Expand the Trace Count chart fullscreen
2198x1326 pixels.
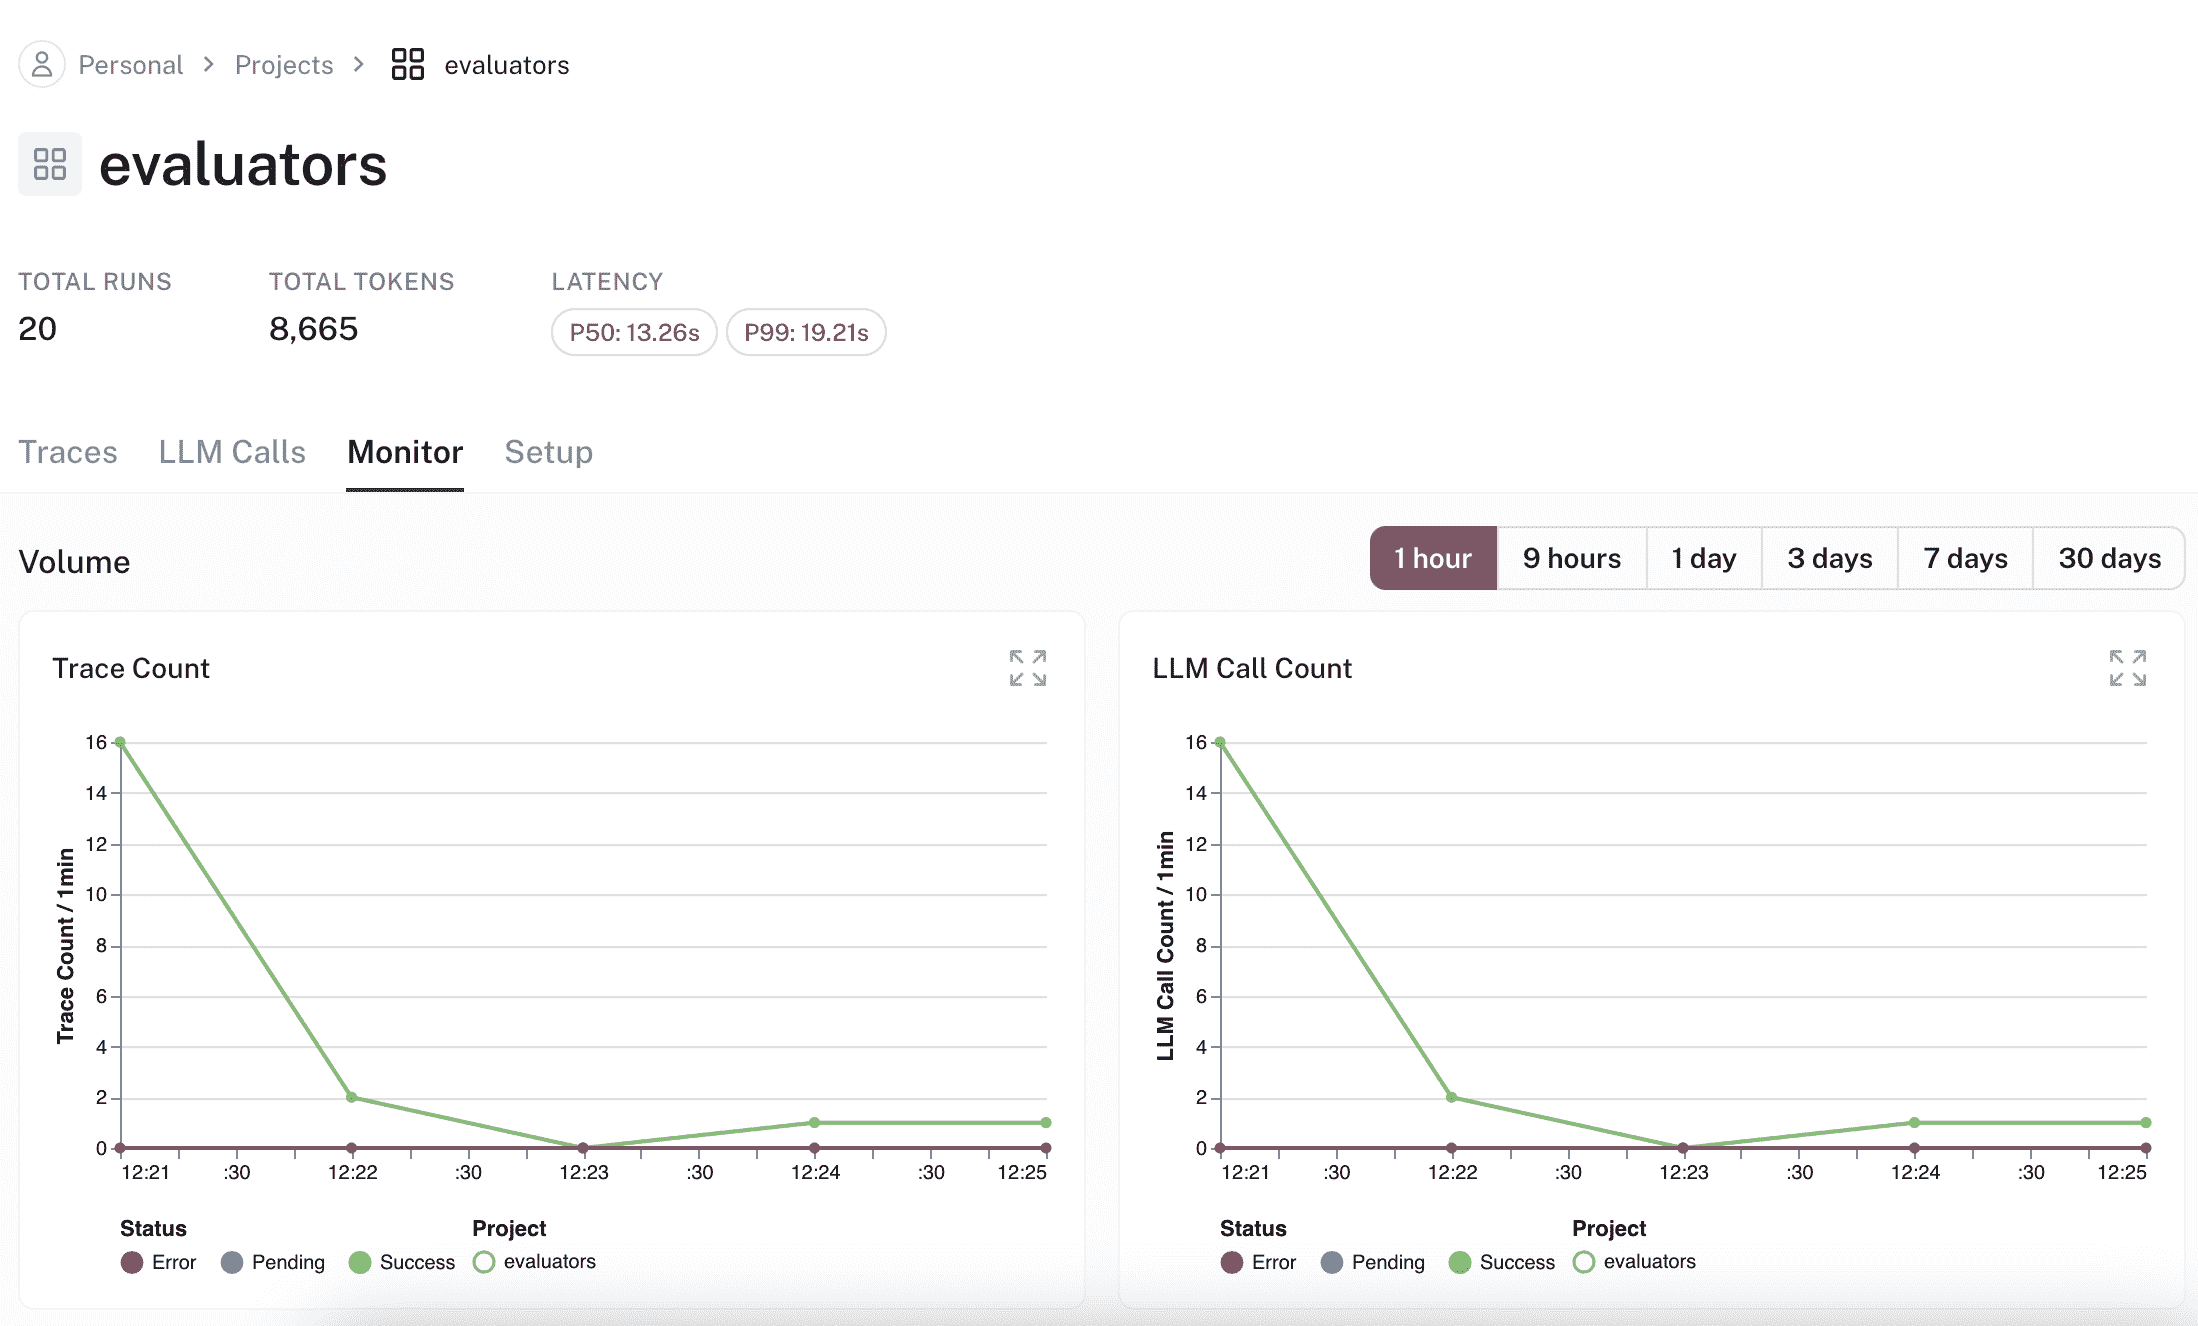pyautogui.click(x=1027, y=668)
